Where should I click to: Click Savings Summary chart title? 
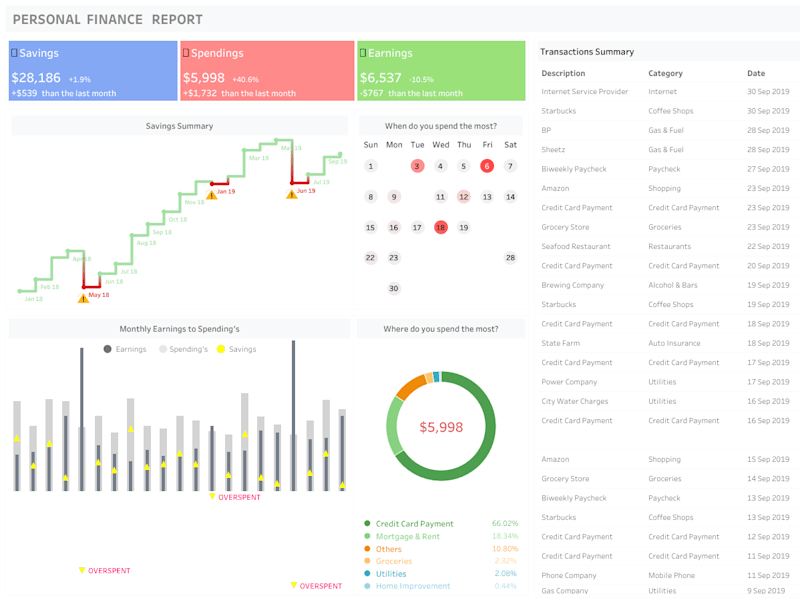179,126
